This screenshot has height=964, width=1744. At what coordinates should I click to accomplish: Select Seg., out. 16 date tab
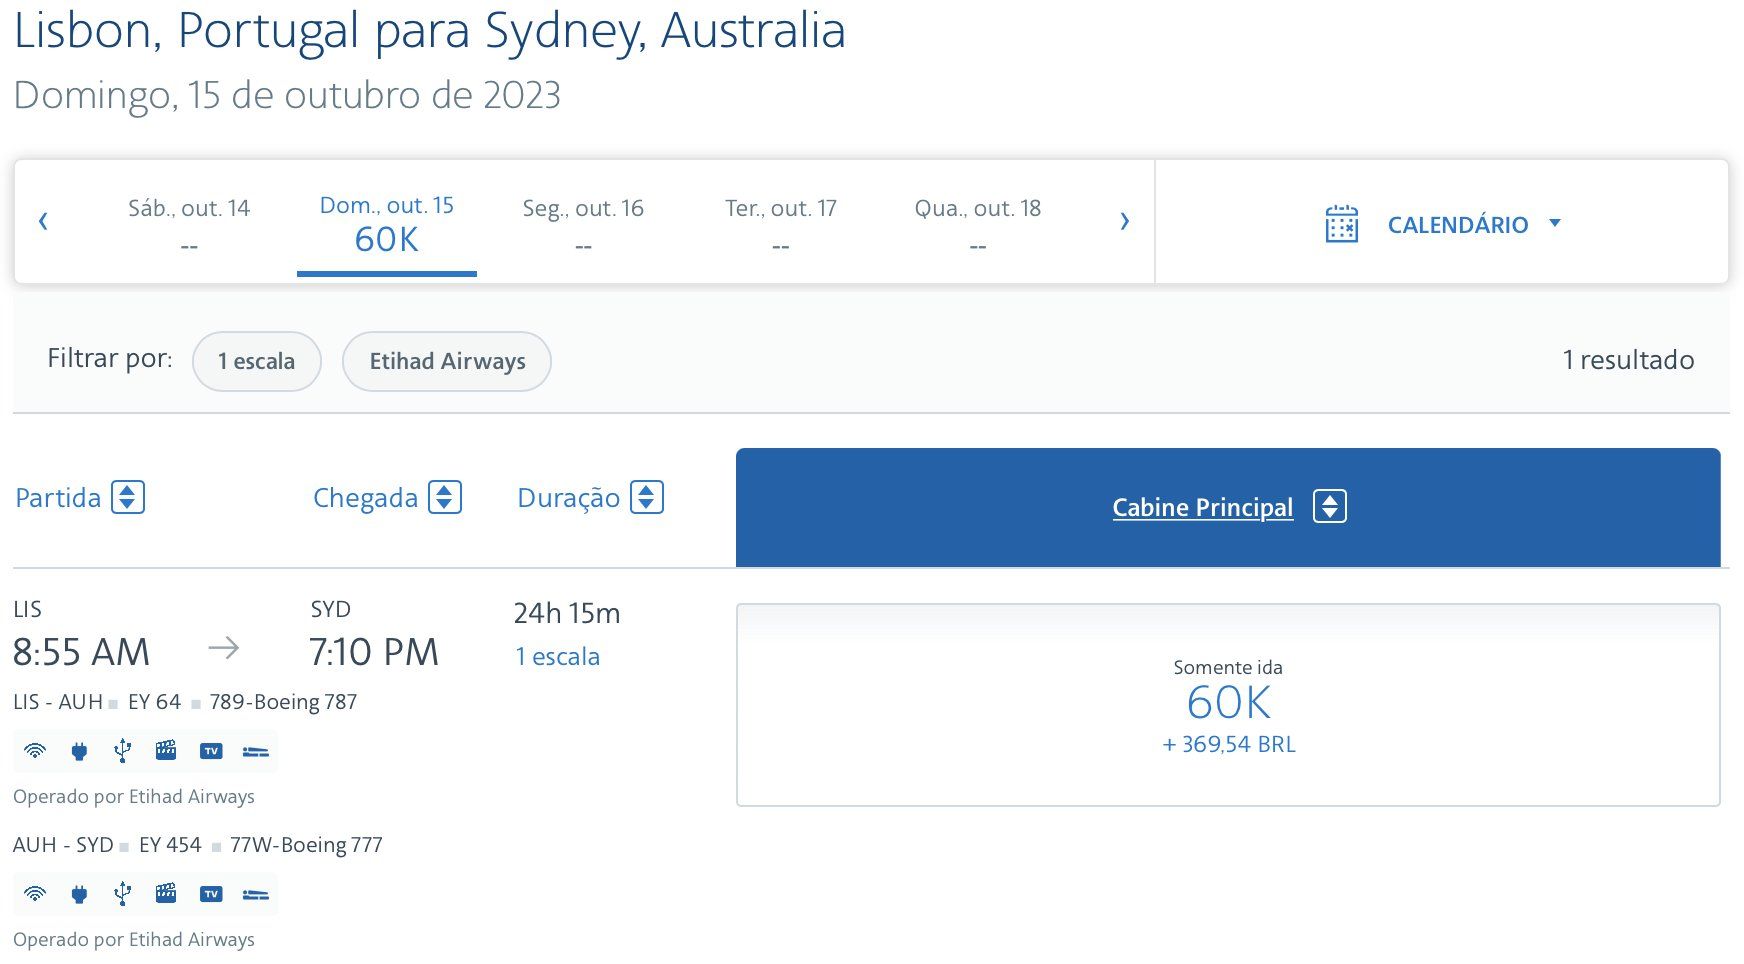[583, 224]
